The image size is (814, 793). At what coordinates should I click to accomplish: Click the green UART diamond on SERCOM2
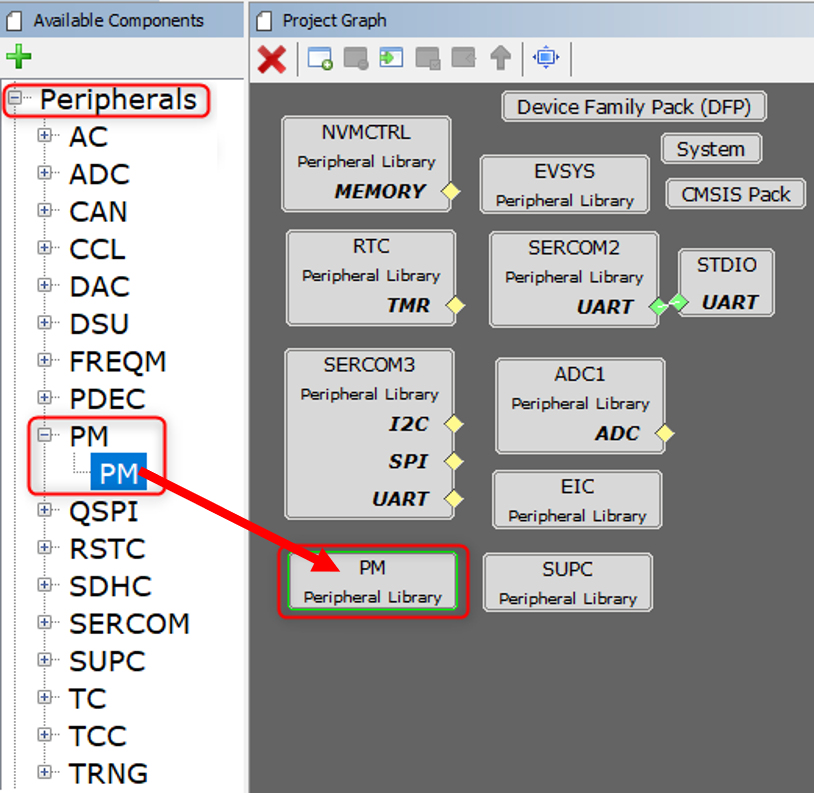pyautogui.click(x=658, y=306)
